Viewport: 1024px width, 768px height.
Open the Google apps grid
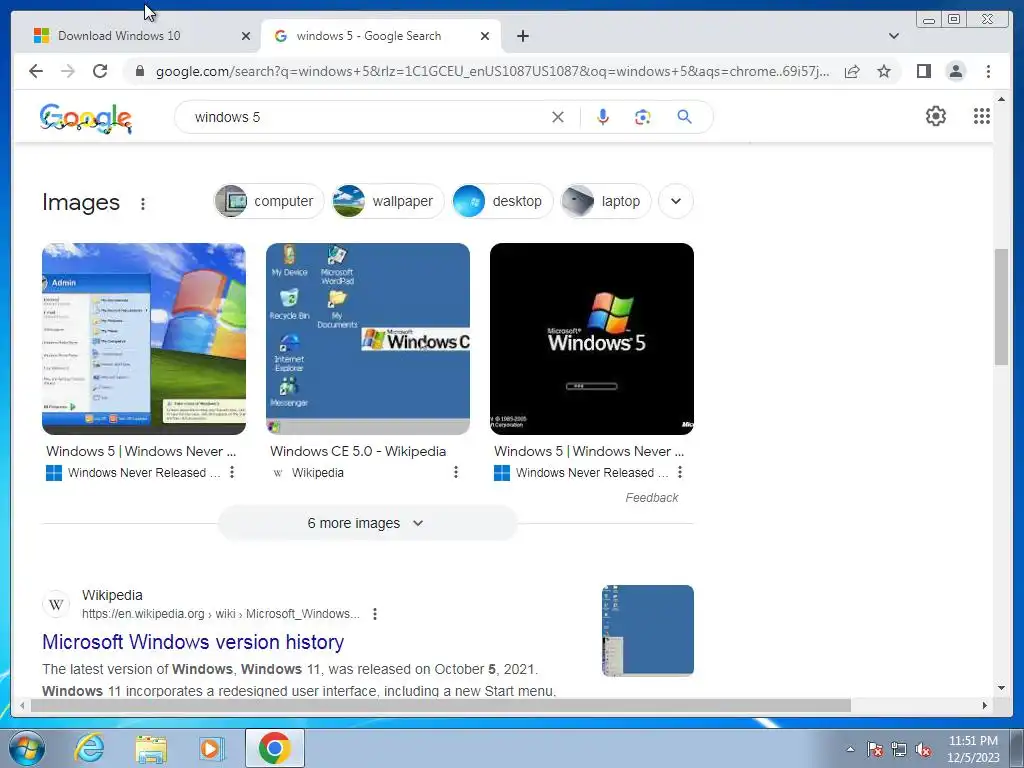982,116
